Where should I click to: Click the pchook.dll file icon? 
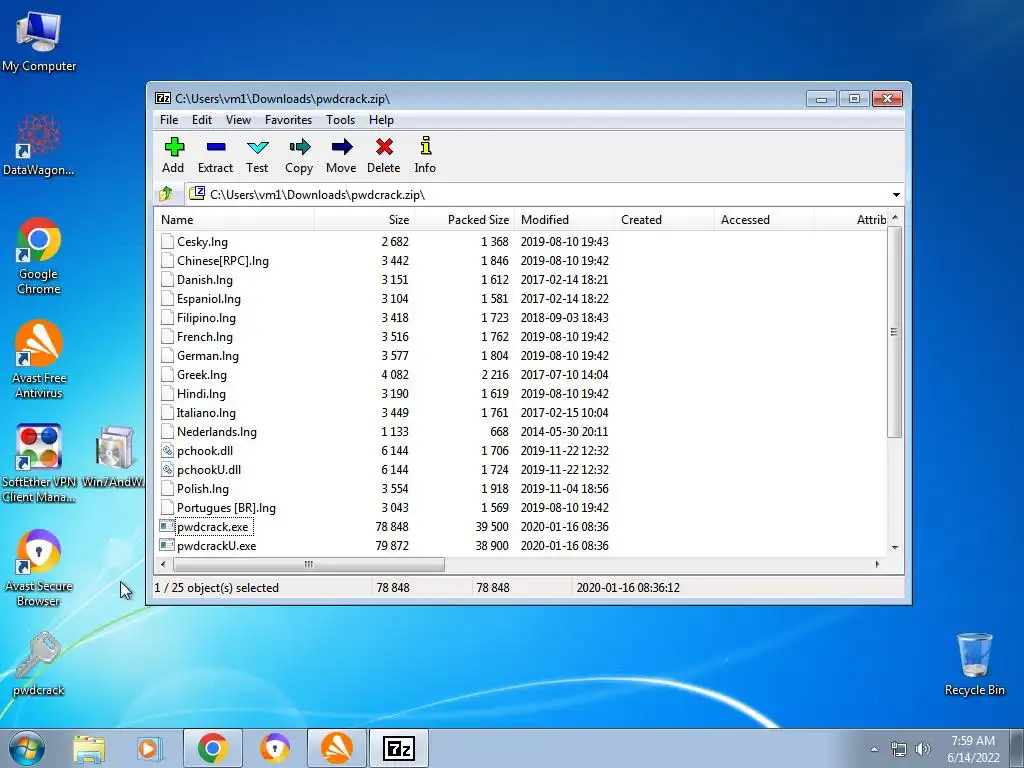coord(167,451)
